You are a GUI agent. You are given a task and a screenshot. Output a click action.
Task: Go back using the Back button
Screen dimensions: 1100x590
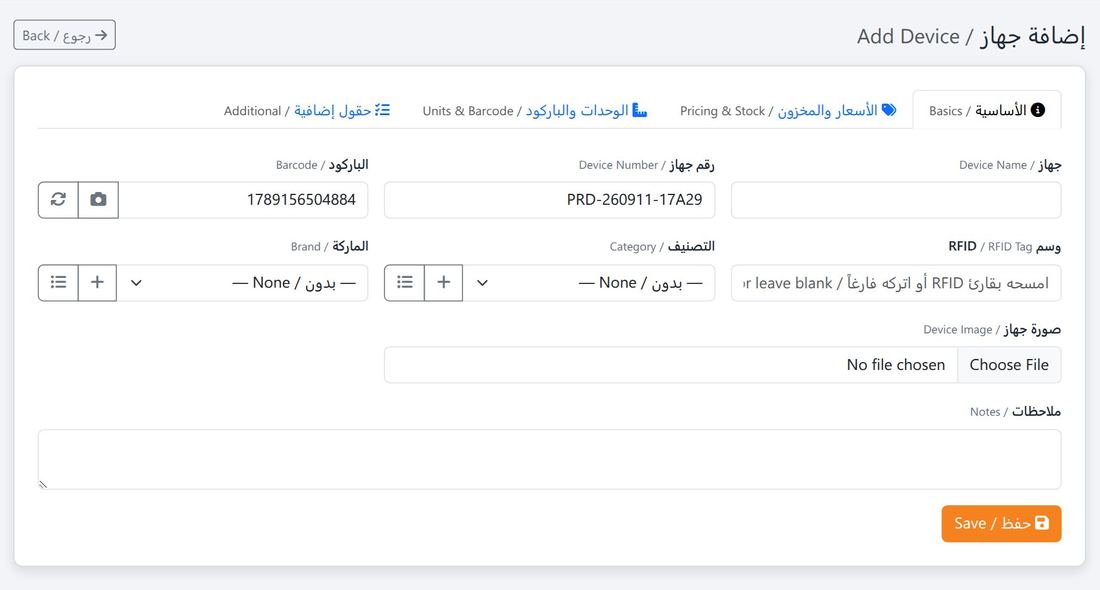(x=65, y=35)
